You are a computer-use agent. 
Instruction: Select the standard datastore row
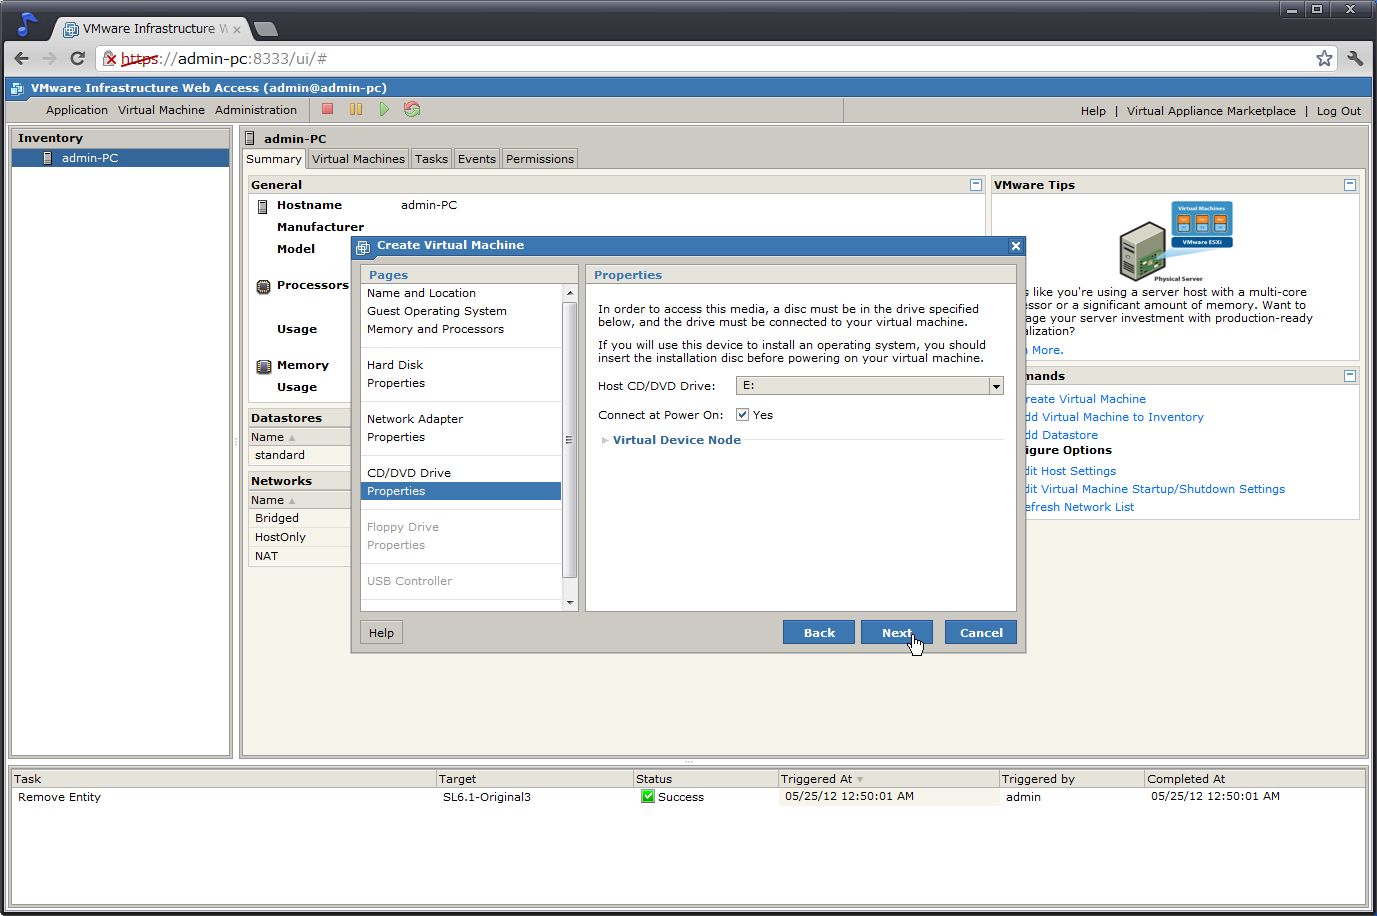coord(299,455)
